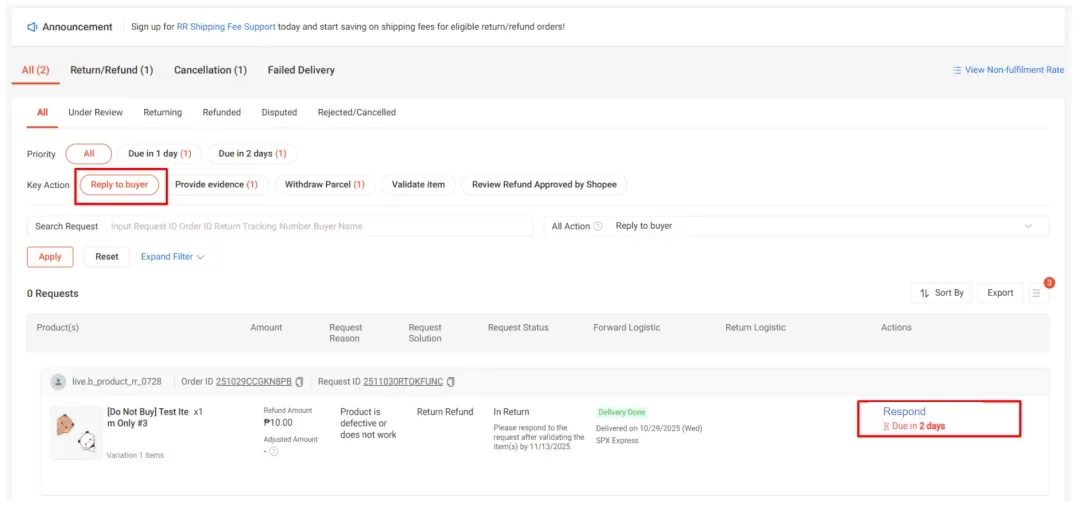The width and height of the screenshot is (1080, 515).
Task: Open the Sort By dropdown
Action: 941,293
